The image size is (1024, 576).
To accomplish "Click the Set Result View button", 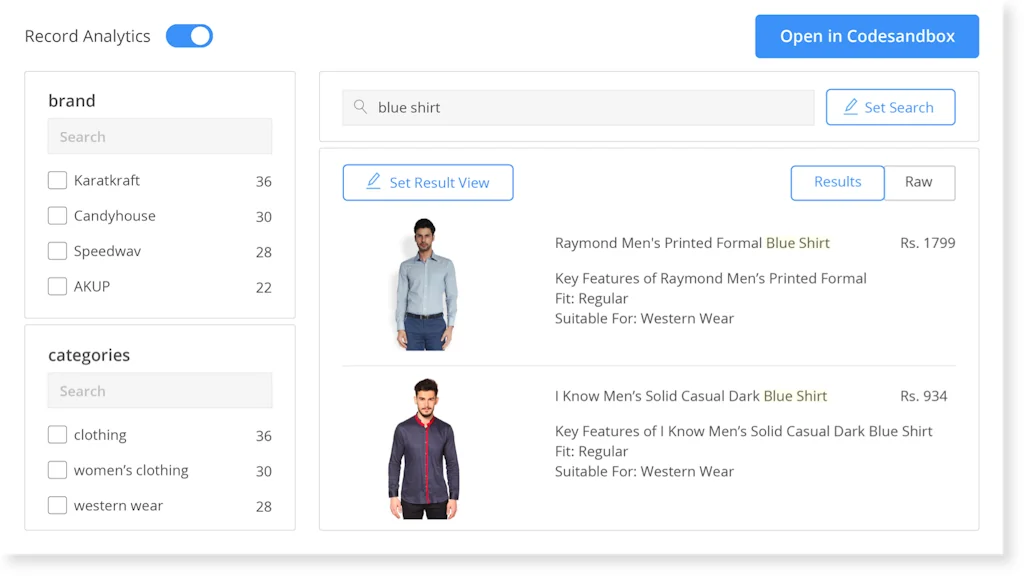I will tap(428, 182).
